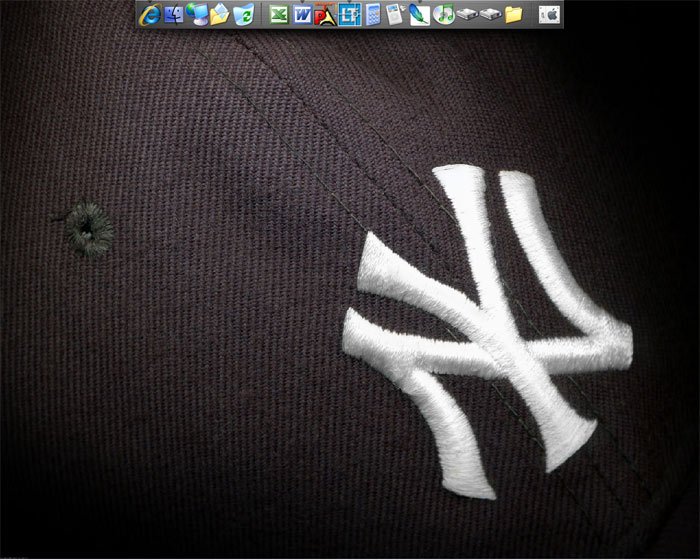
Task: Open the second hard drive icon
Action: [490, 14]
